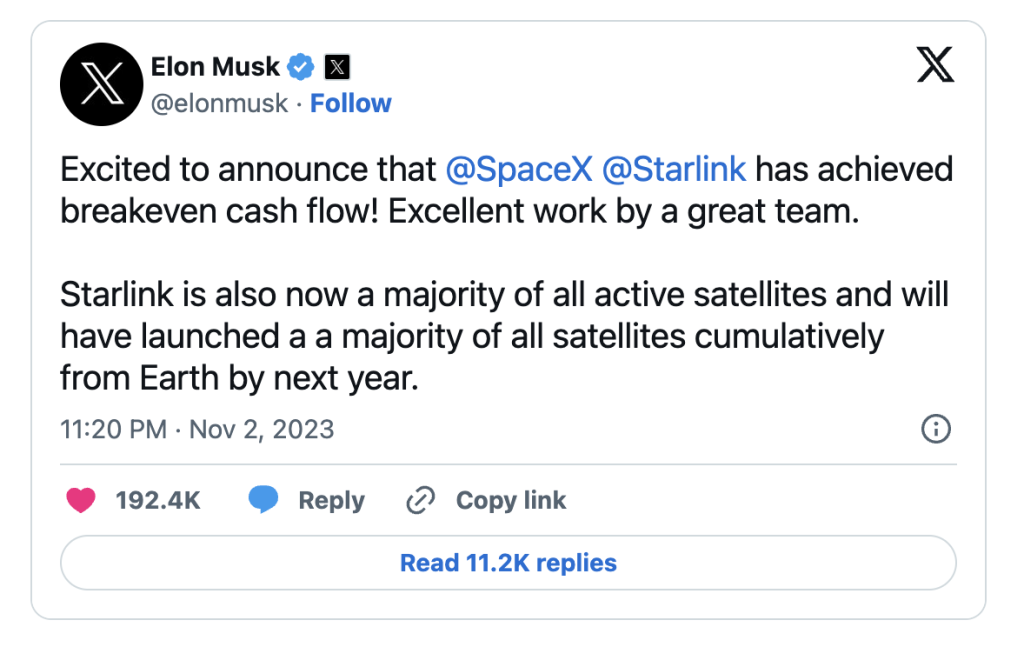Click the Reply text label

tap(331, 501)
